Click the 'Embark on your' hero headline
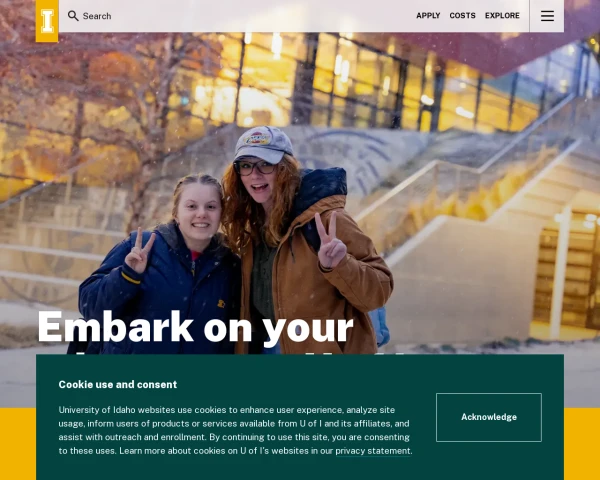The height and width of the screenshot is (480, 600). point(195,328)
